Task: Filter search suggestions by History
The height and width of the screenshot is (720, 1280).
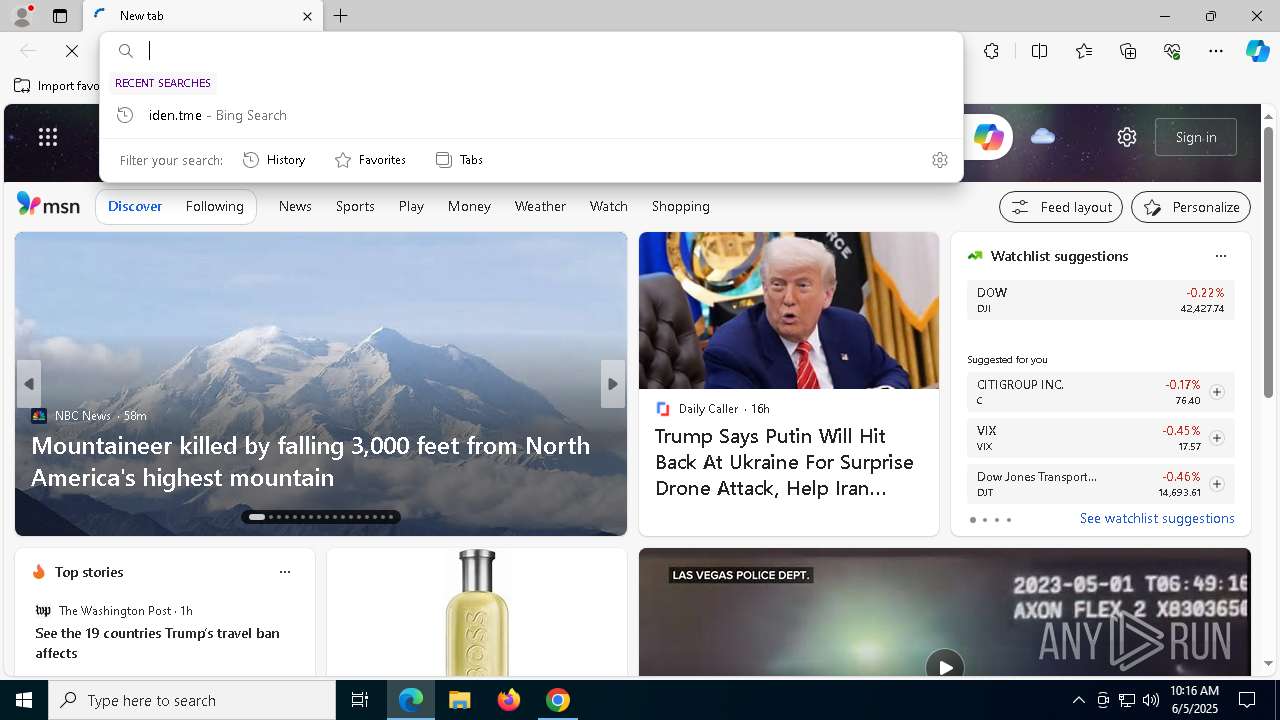Action: [x=274, y=160]
